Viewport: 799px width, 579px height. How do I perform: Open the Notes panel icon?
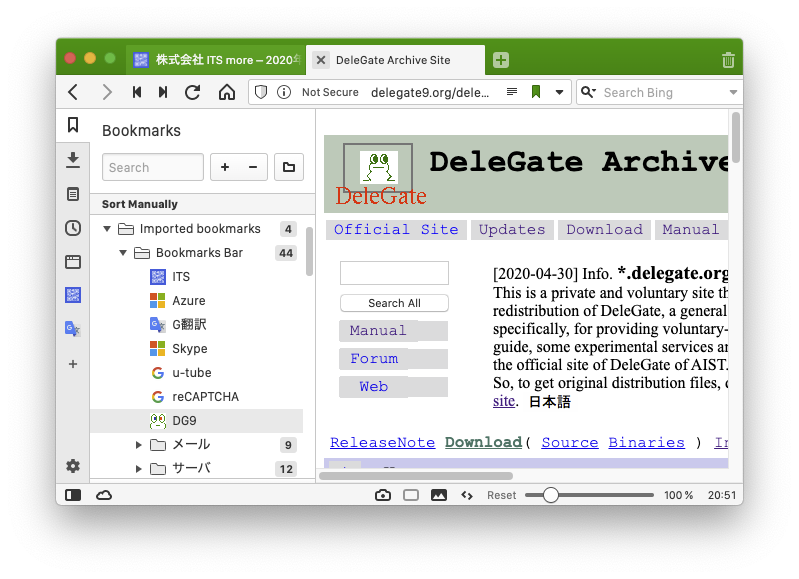coord(73,194)
